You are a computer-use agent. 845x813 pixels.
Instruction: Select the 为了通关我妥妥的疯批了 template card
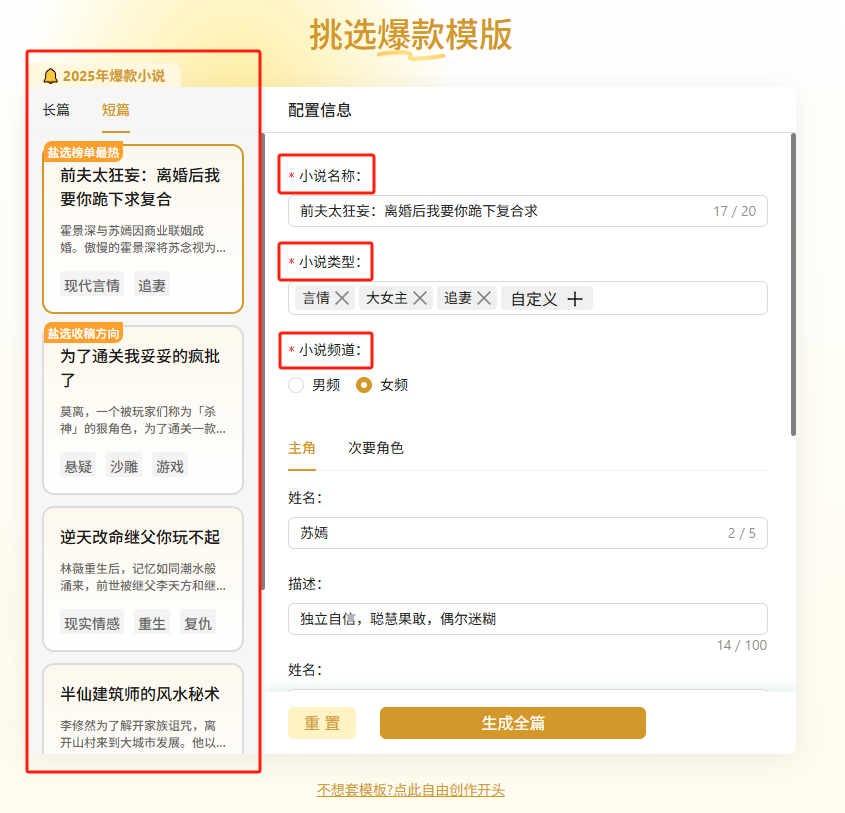(143, 410)
